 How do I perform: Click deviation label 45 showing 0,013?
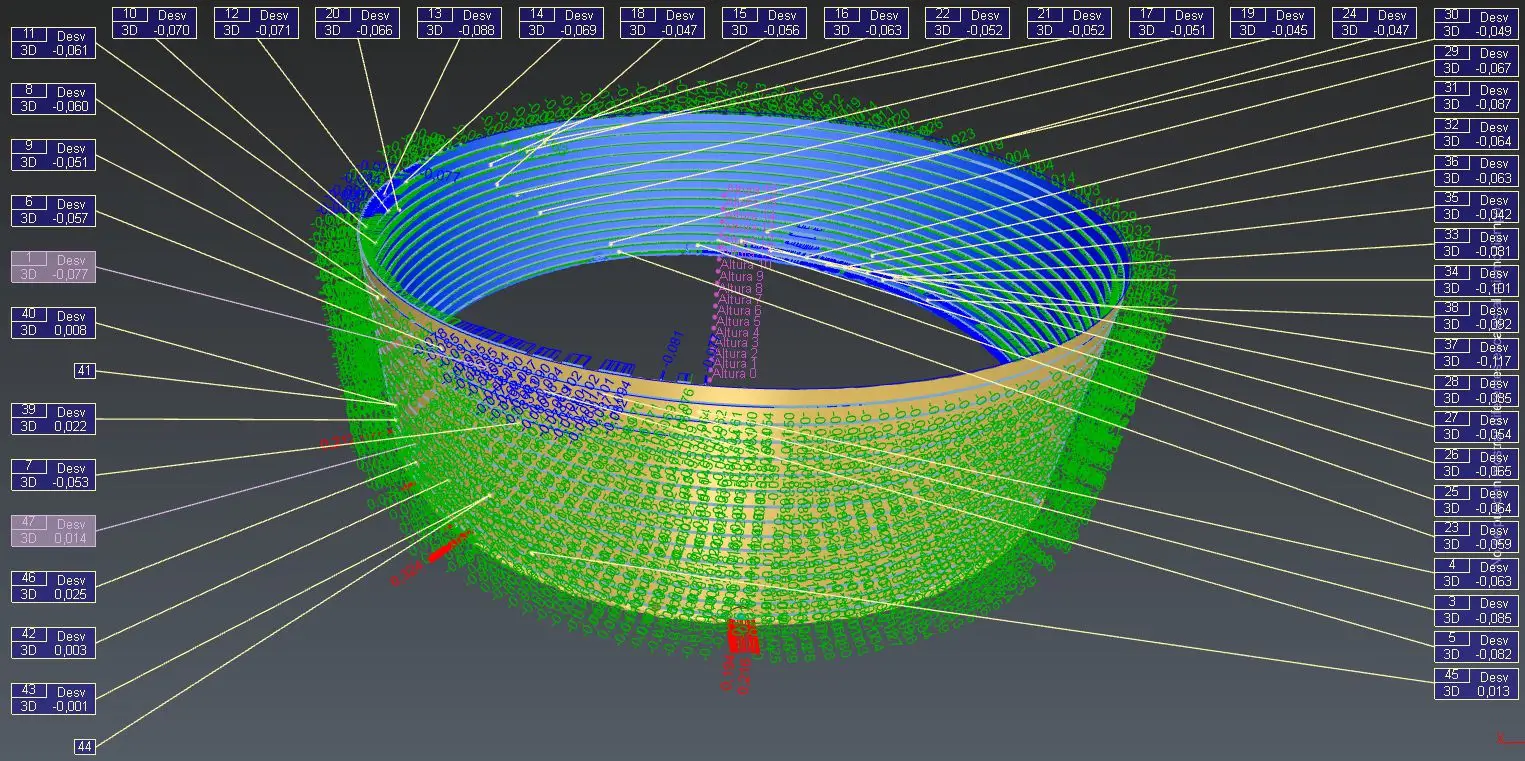tap(1476, 683)
